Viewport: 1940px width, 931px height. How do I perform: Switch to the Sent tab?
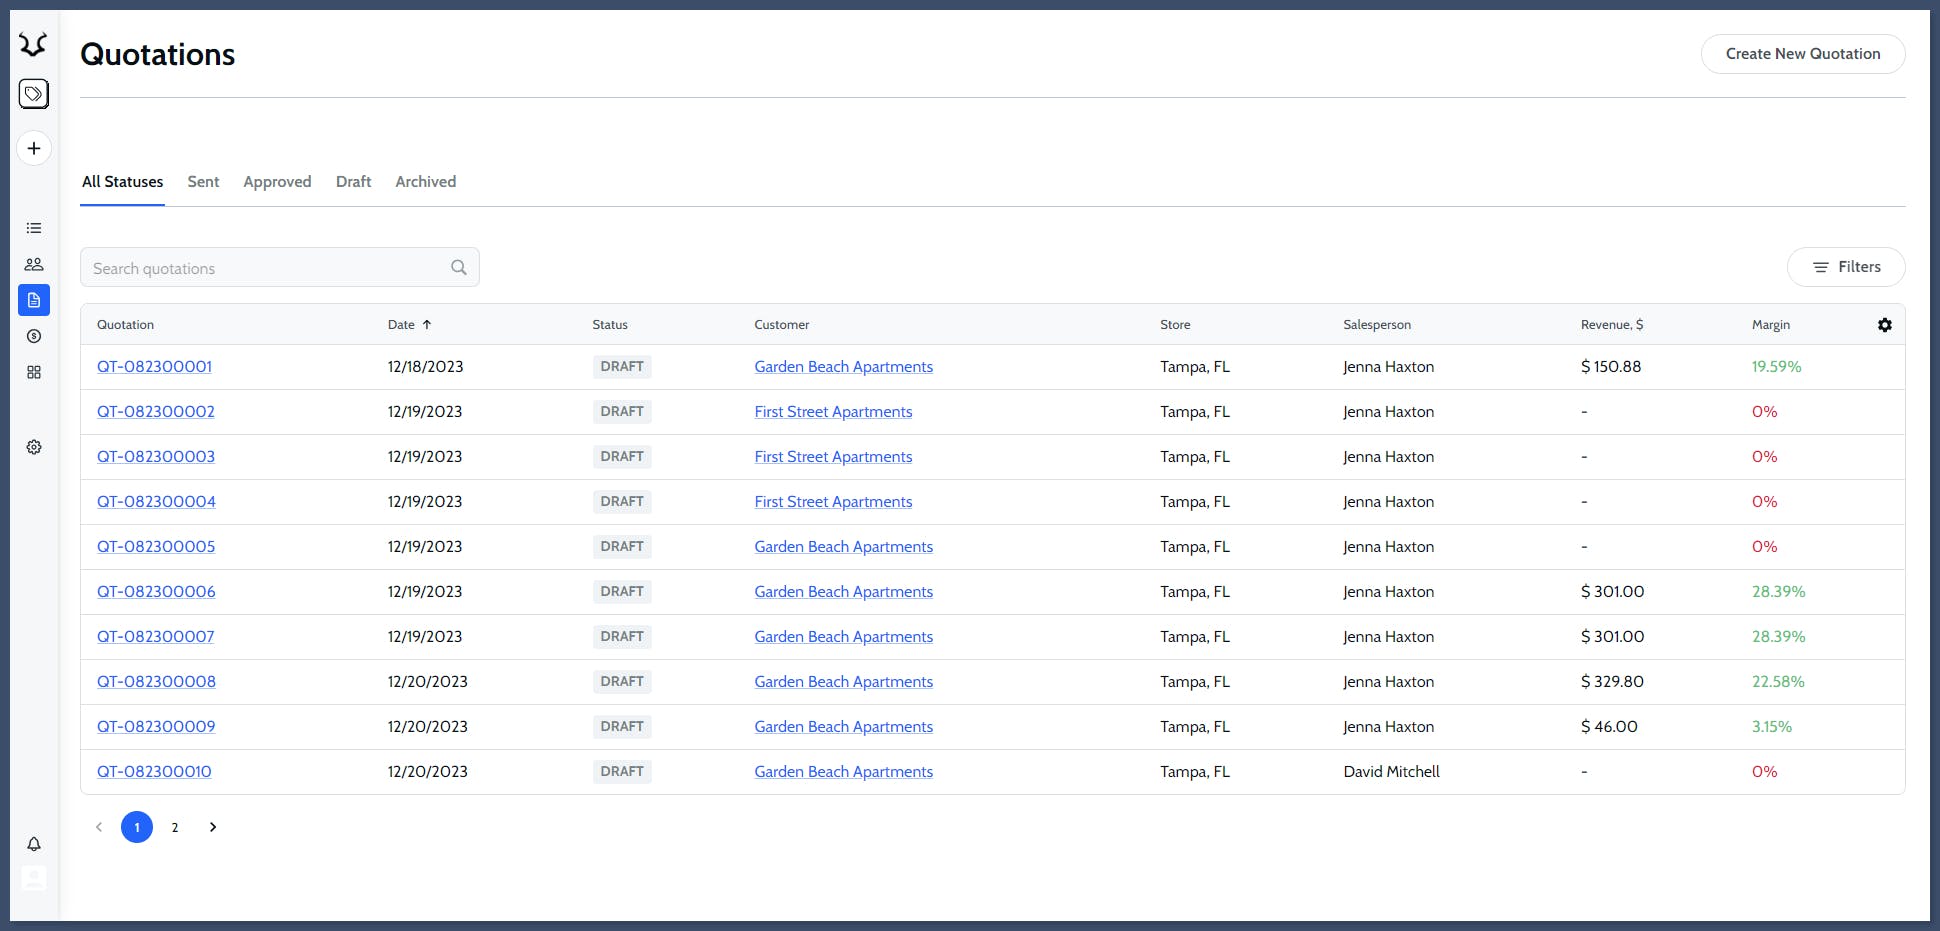point(203,182)
